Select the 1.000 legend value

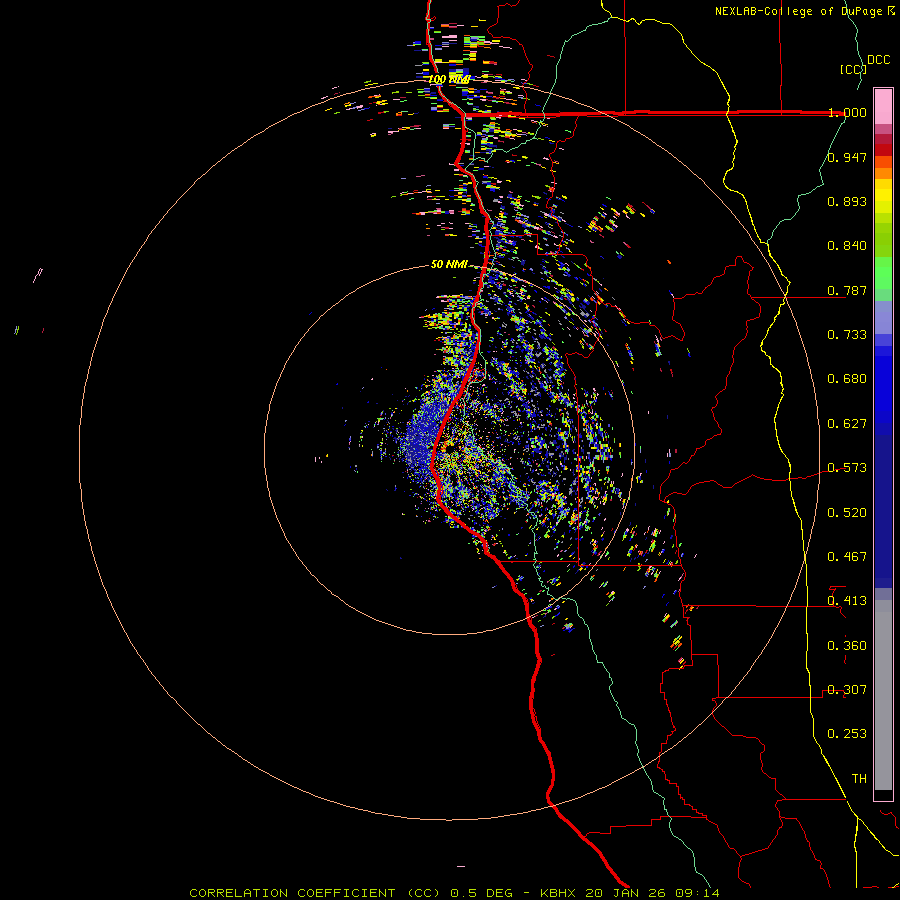tap(847, 112)
